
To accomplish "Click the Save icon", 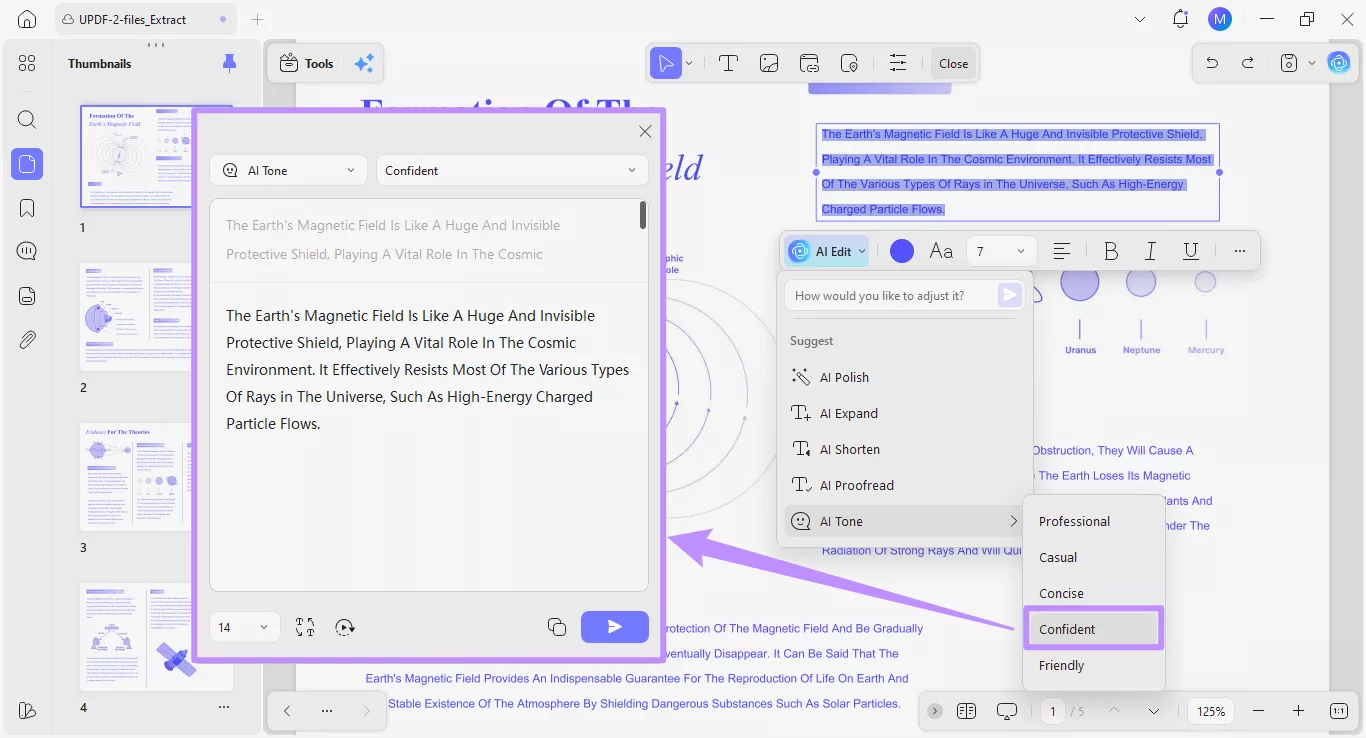I will coord(1289,63).
